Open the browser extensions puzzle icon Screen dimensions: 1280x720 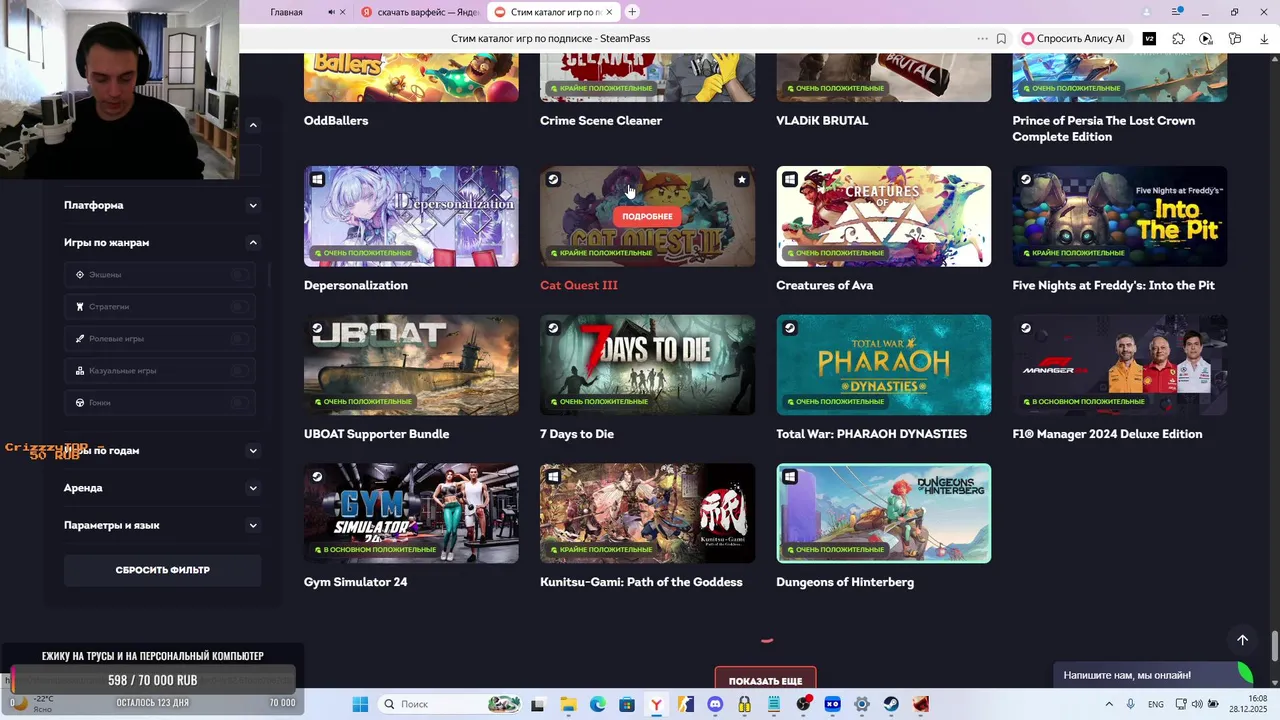pyautogui.click(x=1178, y=39)
